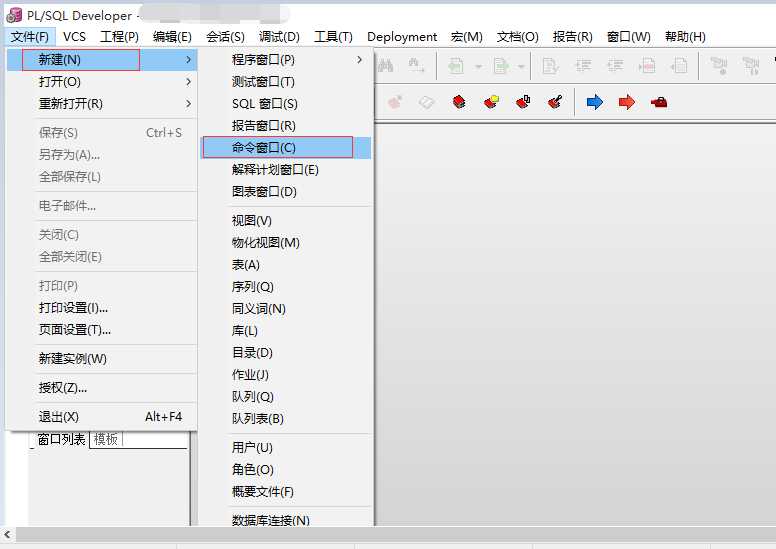Screen dimensions: 776x549
Task: Select 物化视图(M) in the submenu
Action: [286, 243]
